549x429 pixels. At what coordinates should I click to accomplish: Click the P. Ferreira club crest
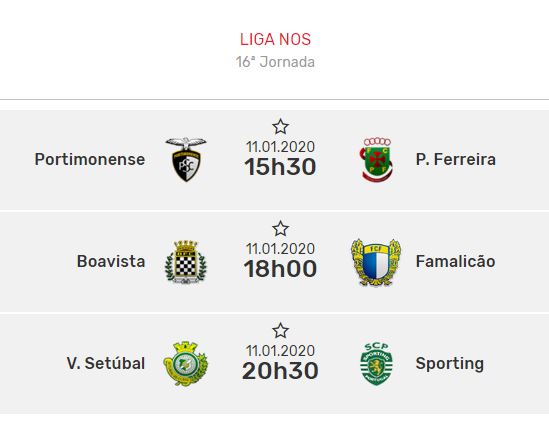[x=376, y=160]
